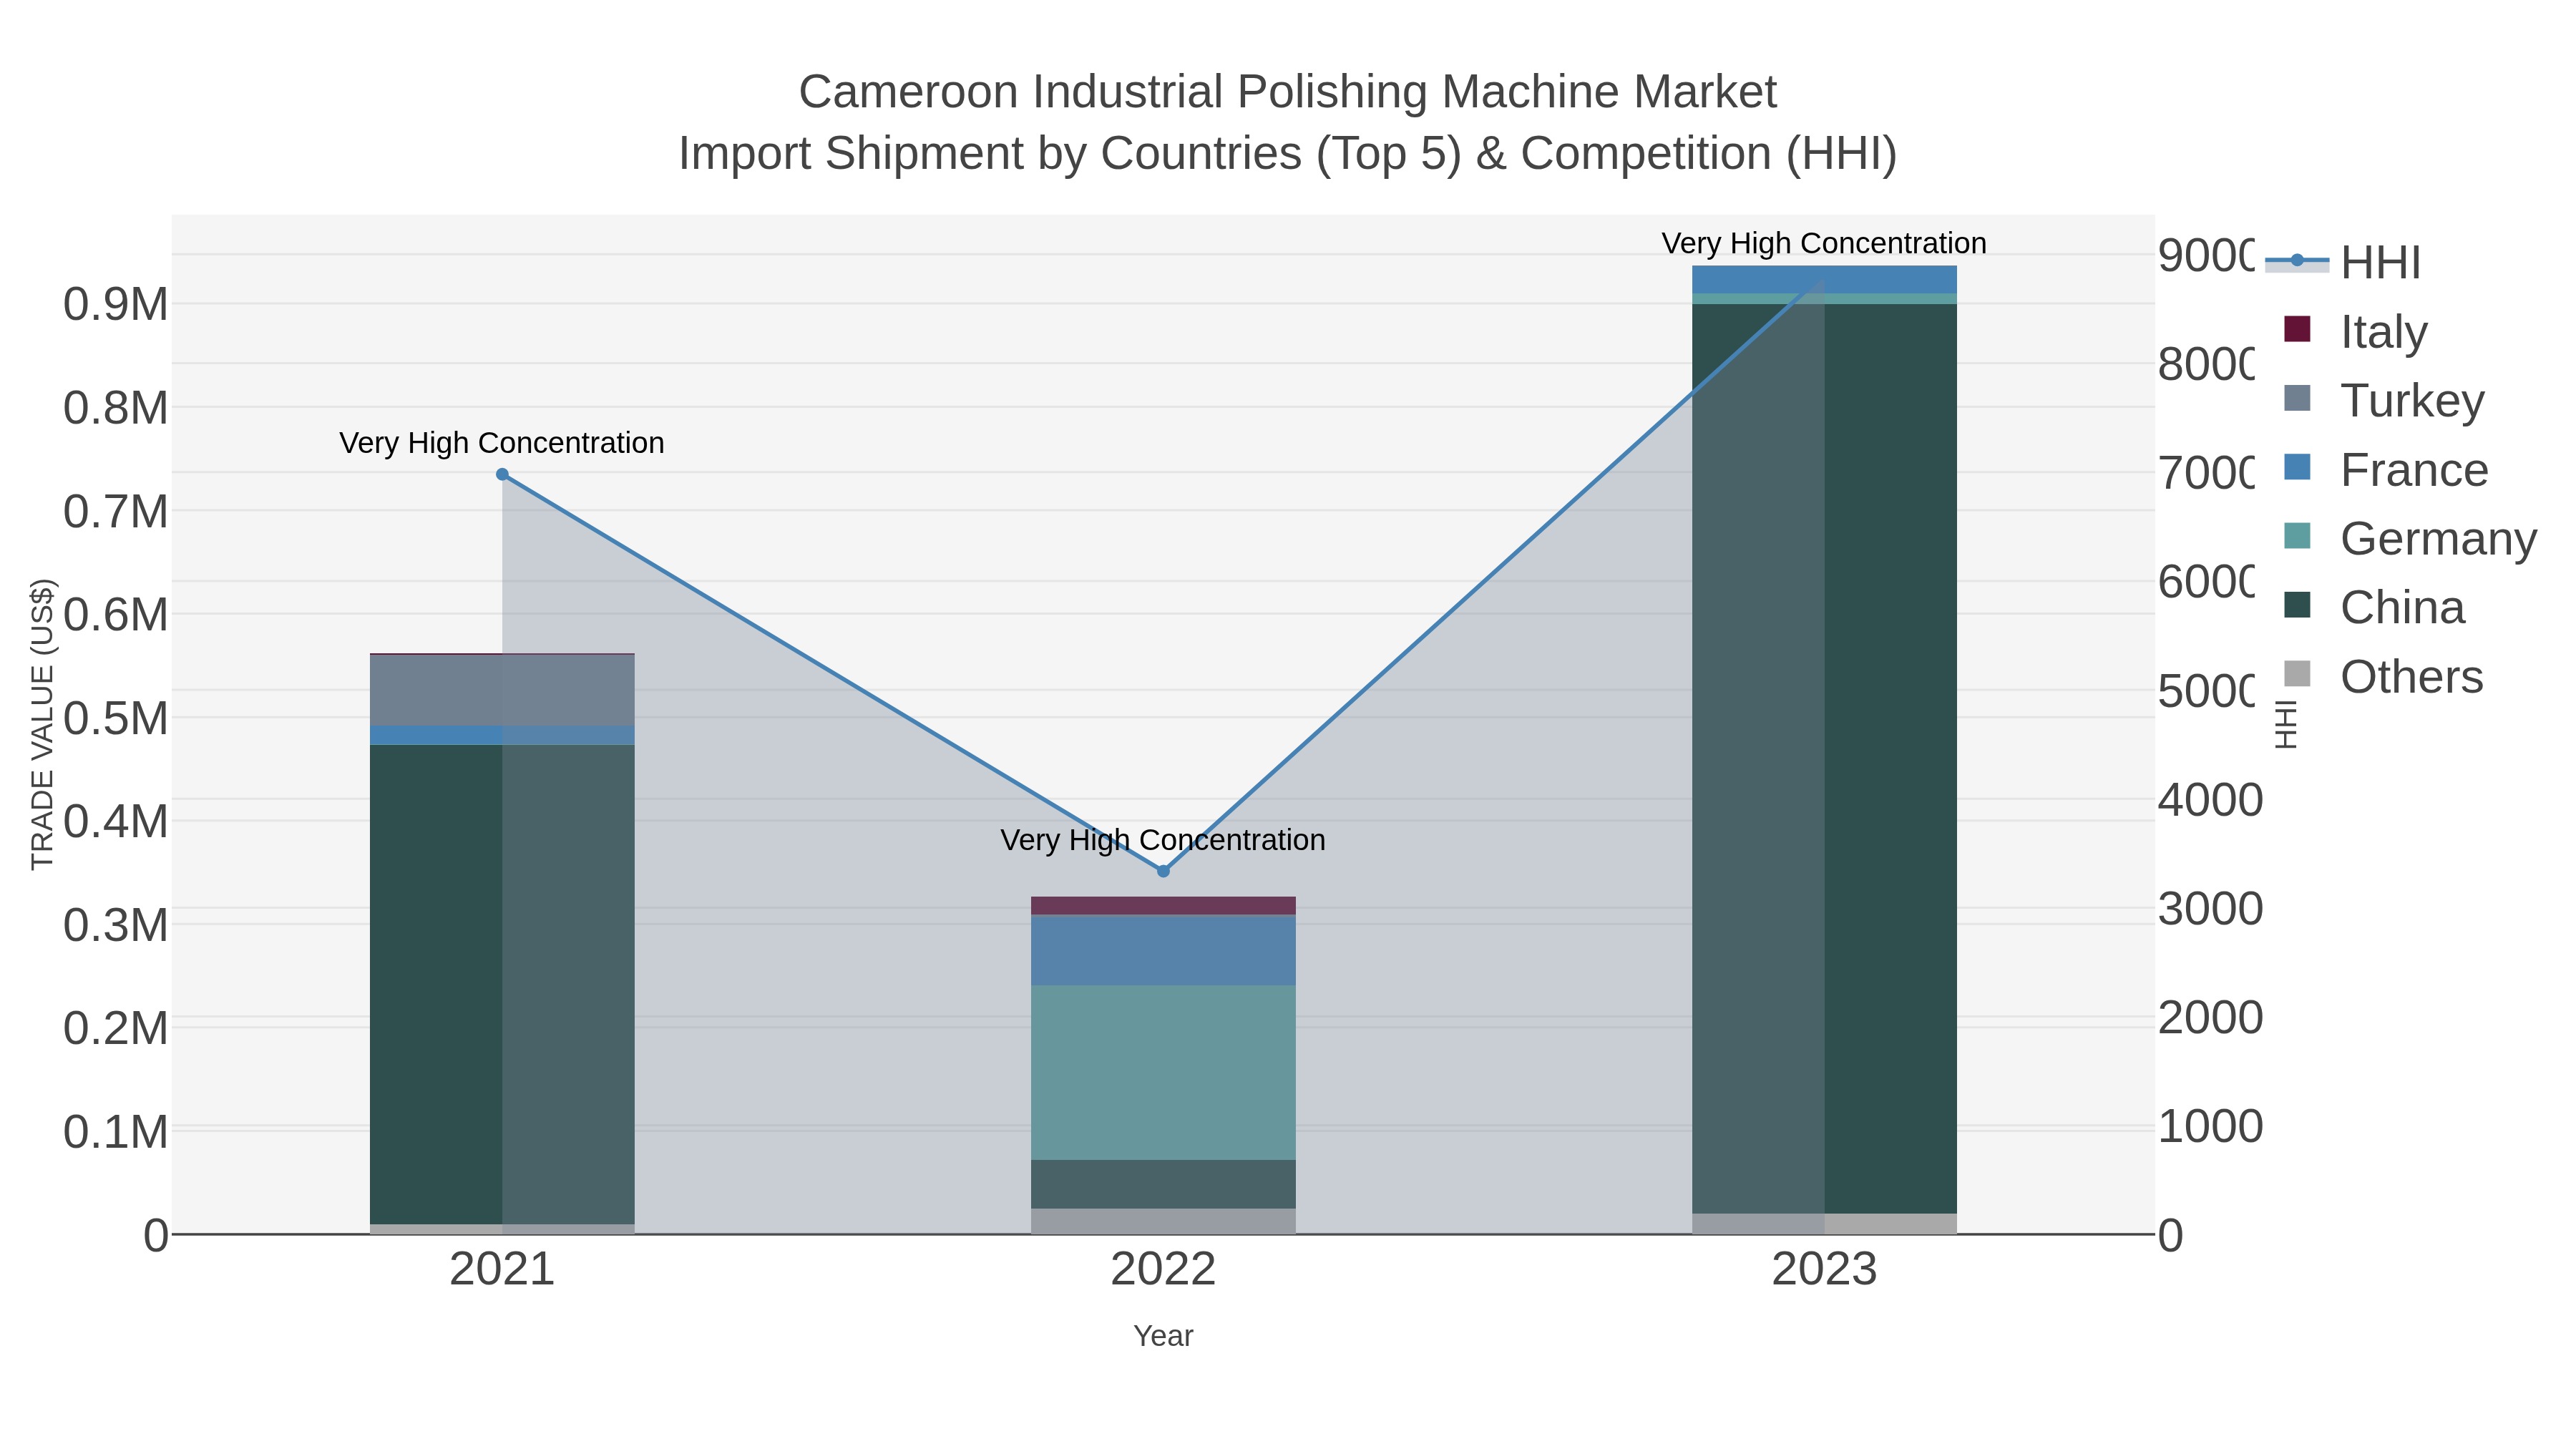The height and width of the screenshot is (1449, 2576).
Task: Click the 3000 HHI axis tick label
Action: [2210, 909]
